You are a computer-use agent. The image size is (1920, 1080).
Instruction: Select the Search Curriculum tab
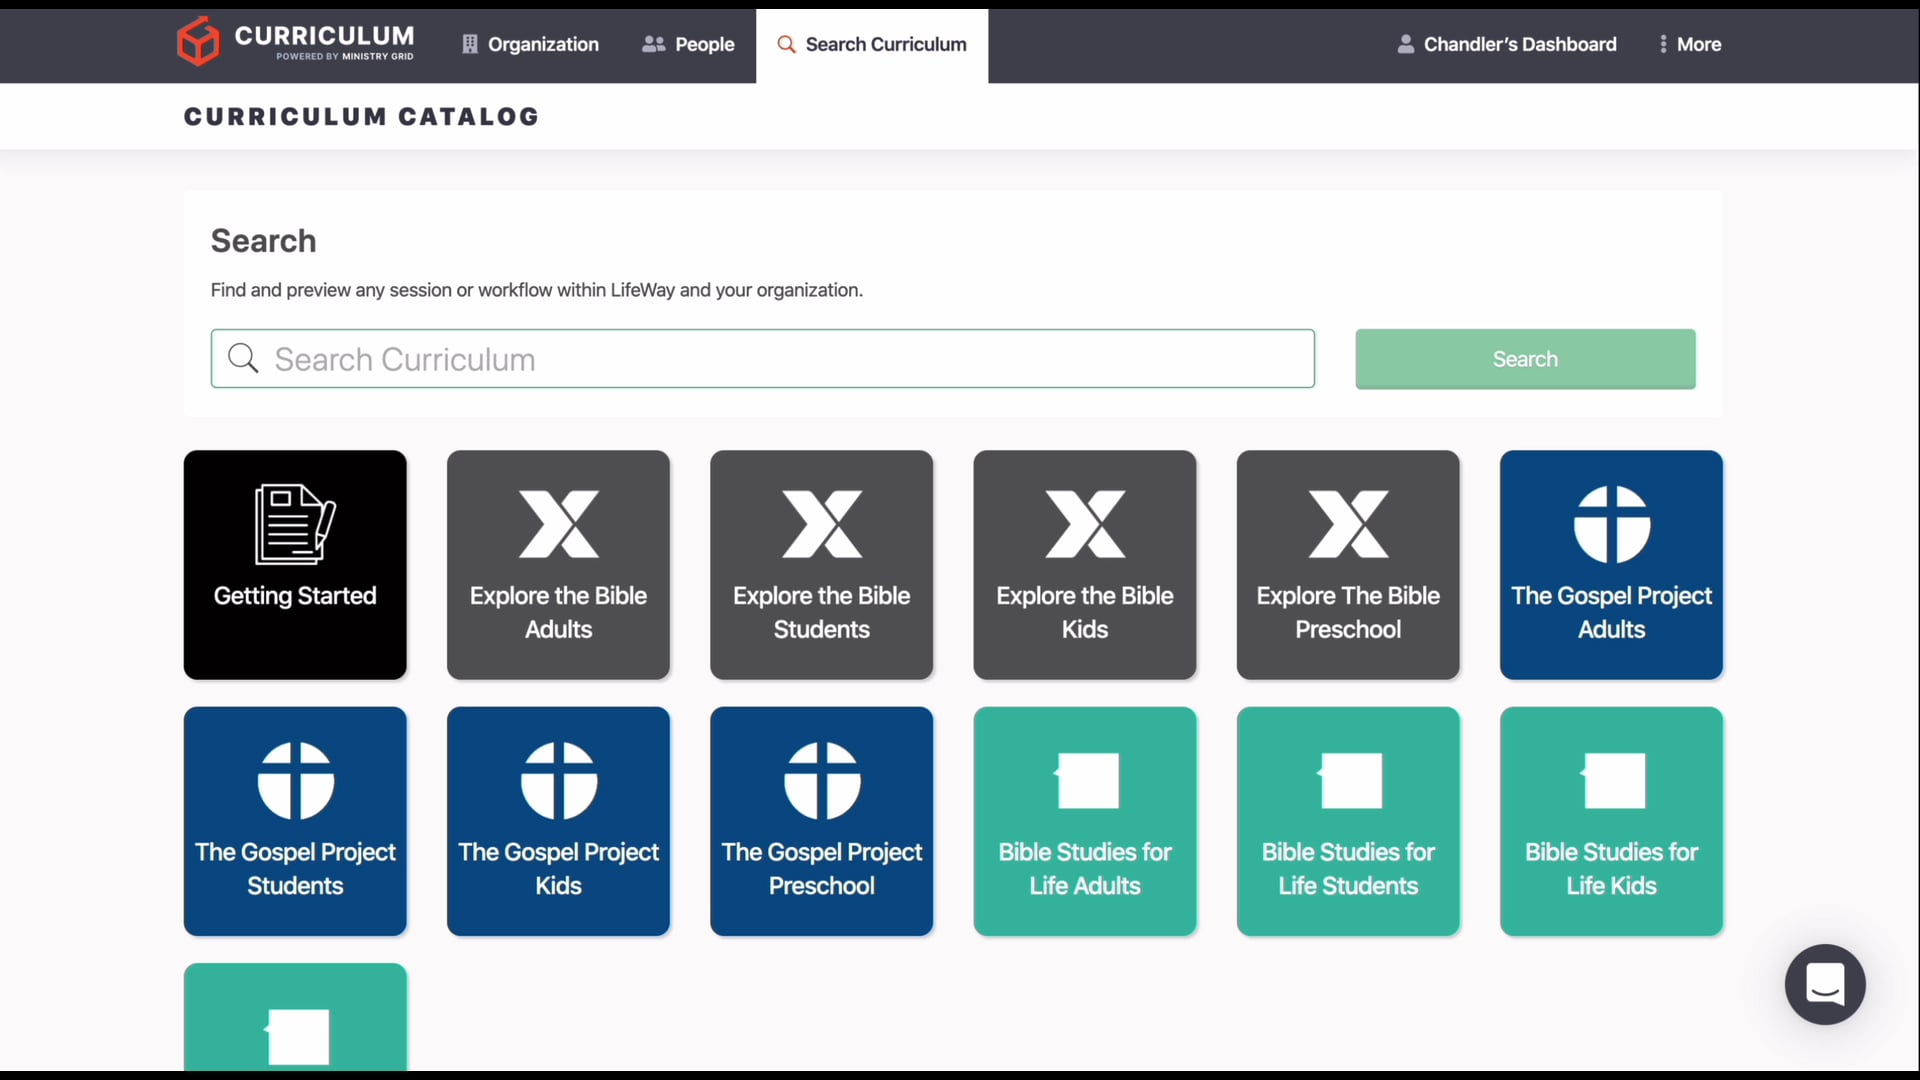872,45
